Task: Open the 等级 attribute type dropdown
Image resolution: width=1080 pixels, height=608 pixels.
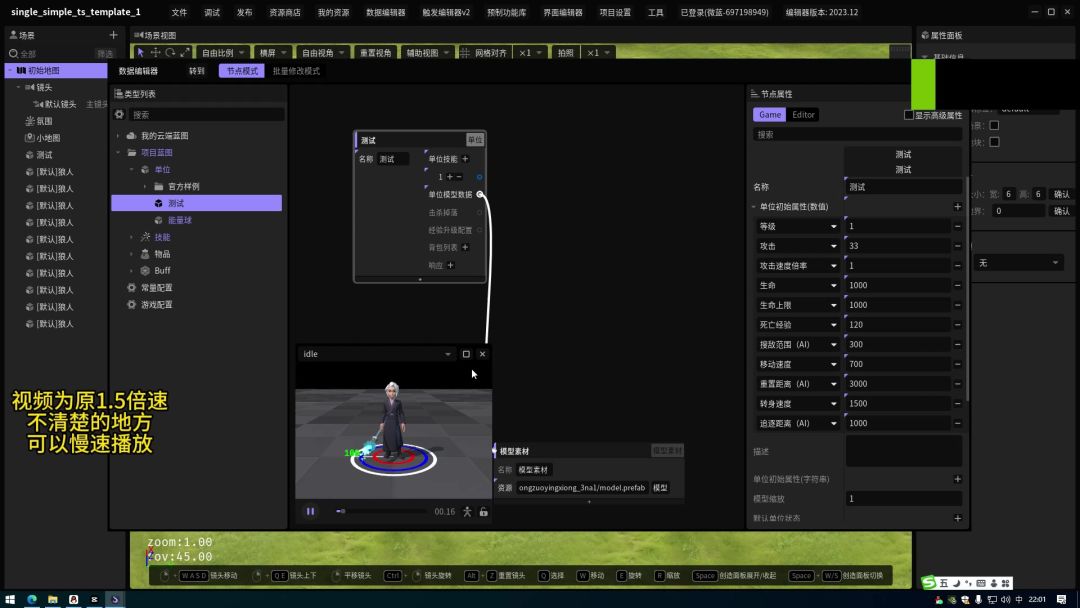Action: (833, 227)
